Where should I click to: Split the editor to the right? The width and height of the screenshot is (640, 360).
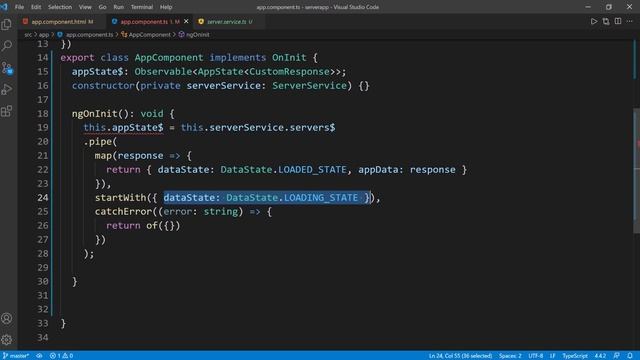(x=618, y=21)
